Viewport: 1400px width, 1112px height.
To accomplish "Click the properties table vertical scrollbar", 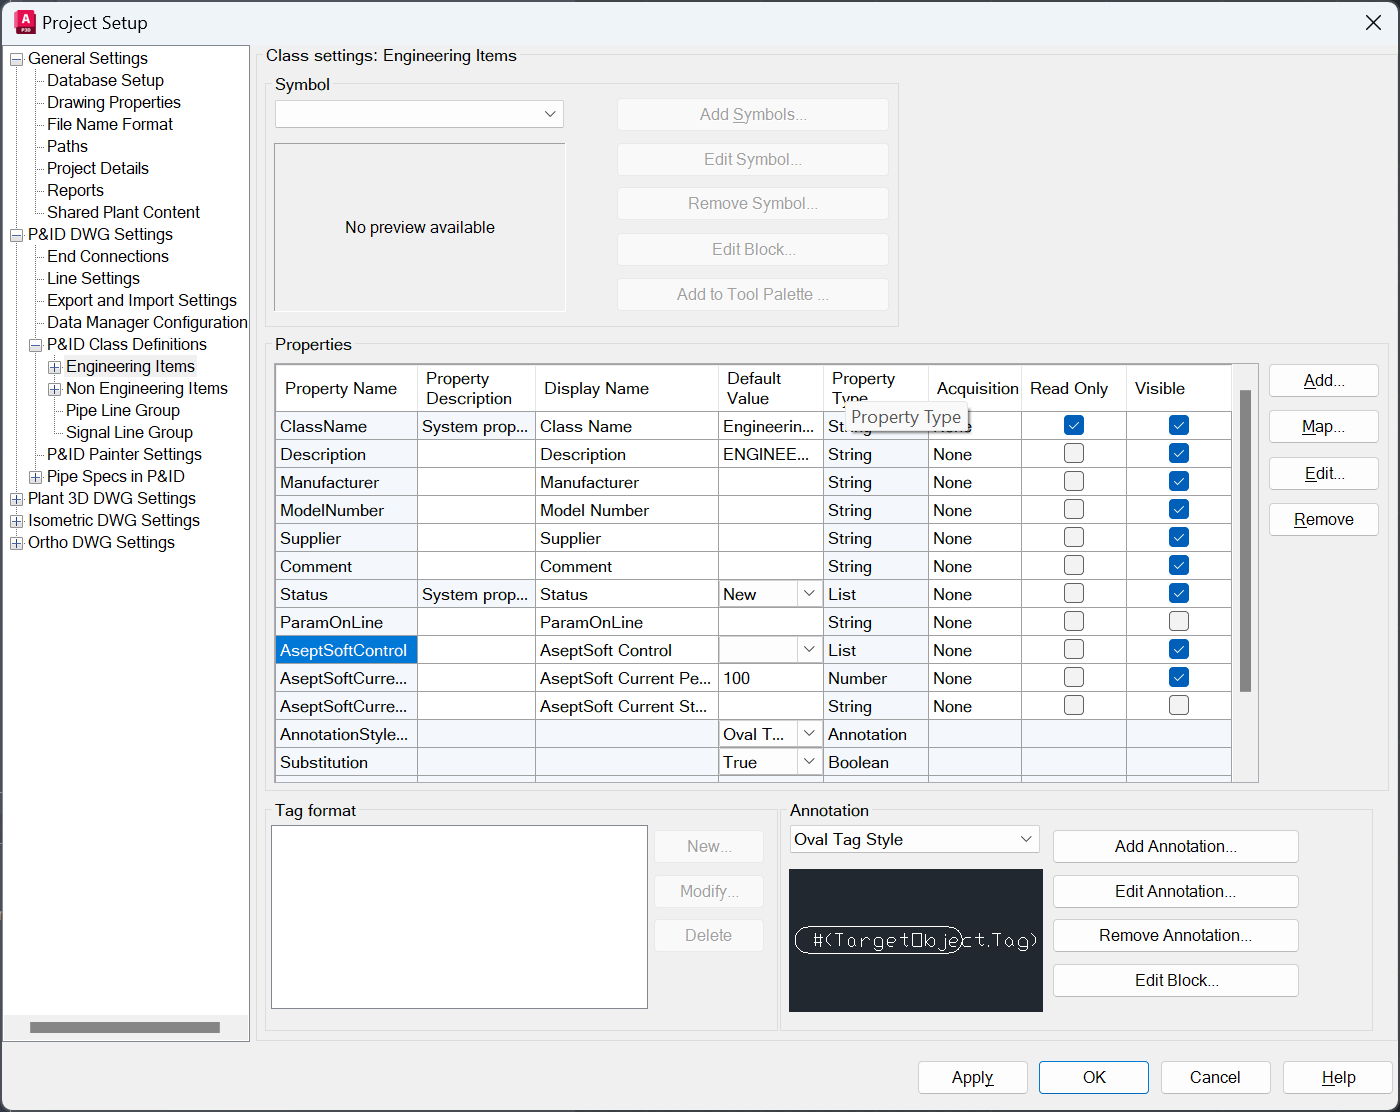I will pyautogui.click(x=1245, y=541).
